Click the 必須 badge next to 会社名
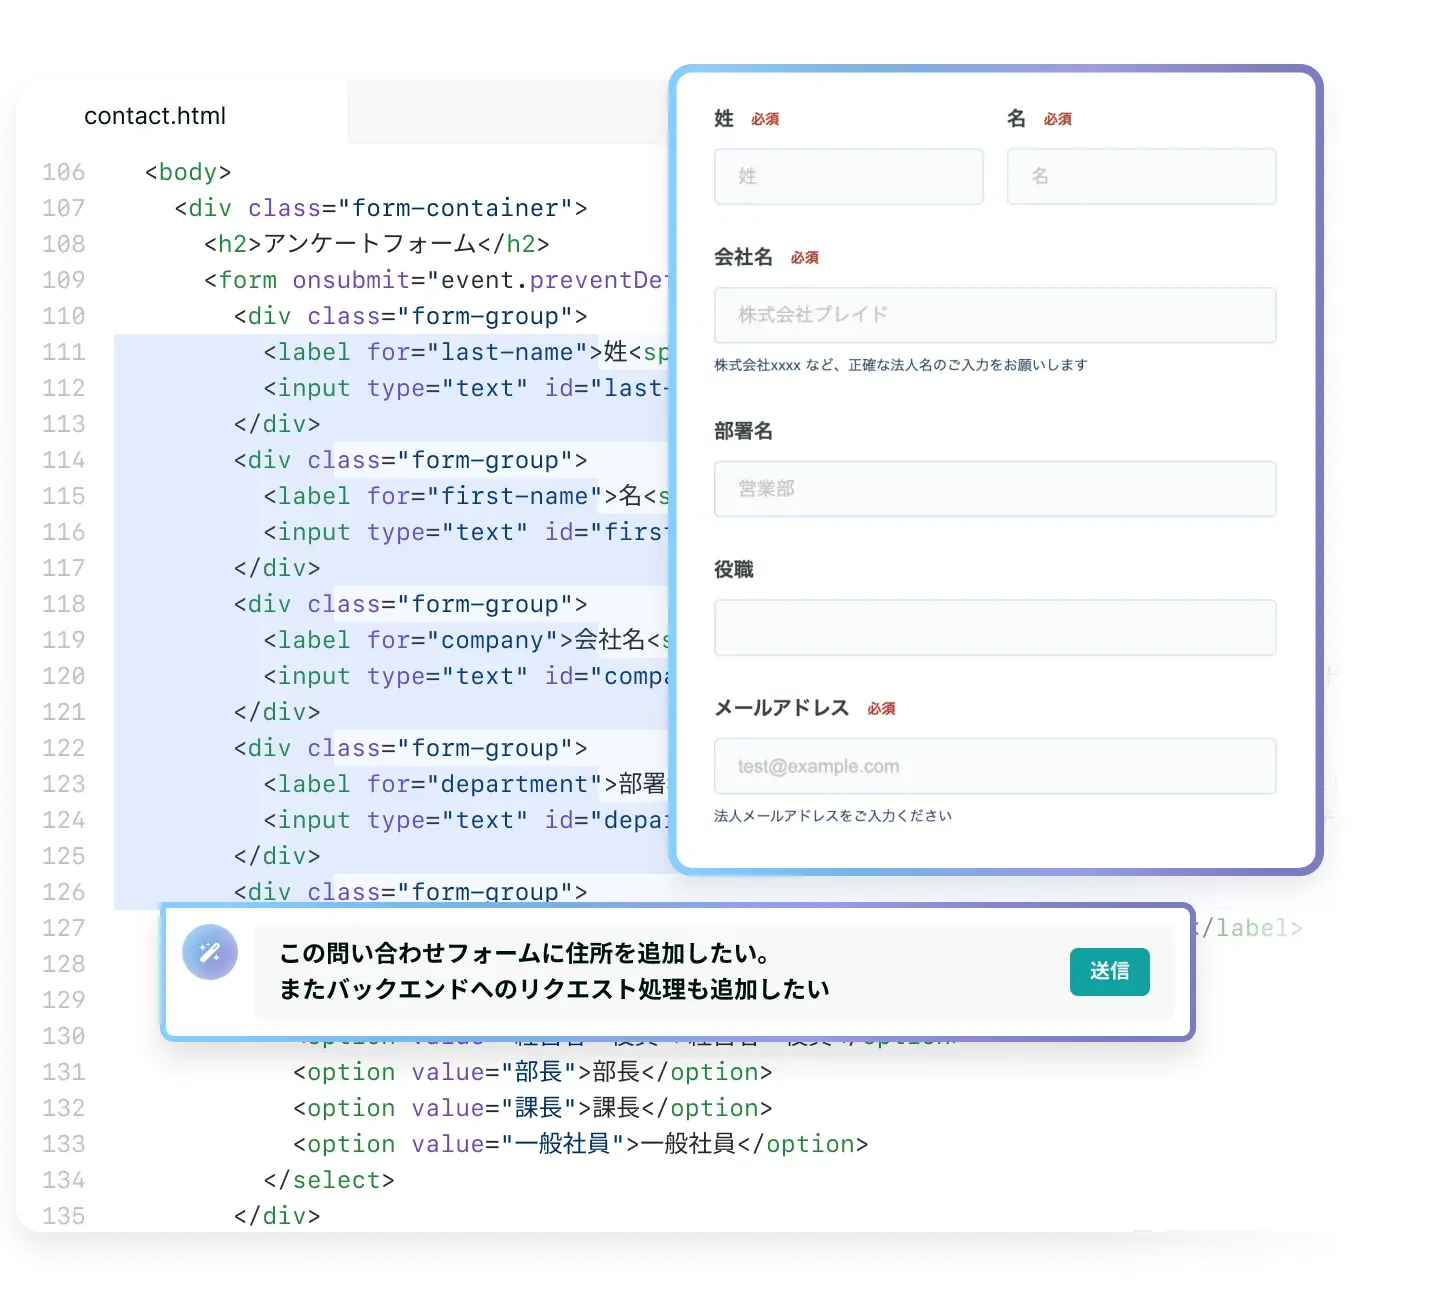Viewport: 1452px width, 1312px height. pos(804,258)
